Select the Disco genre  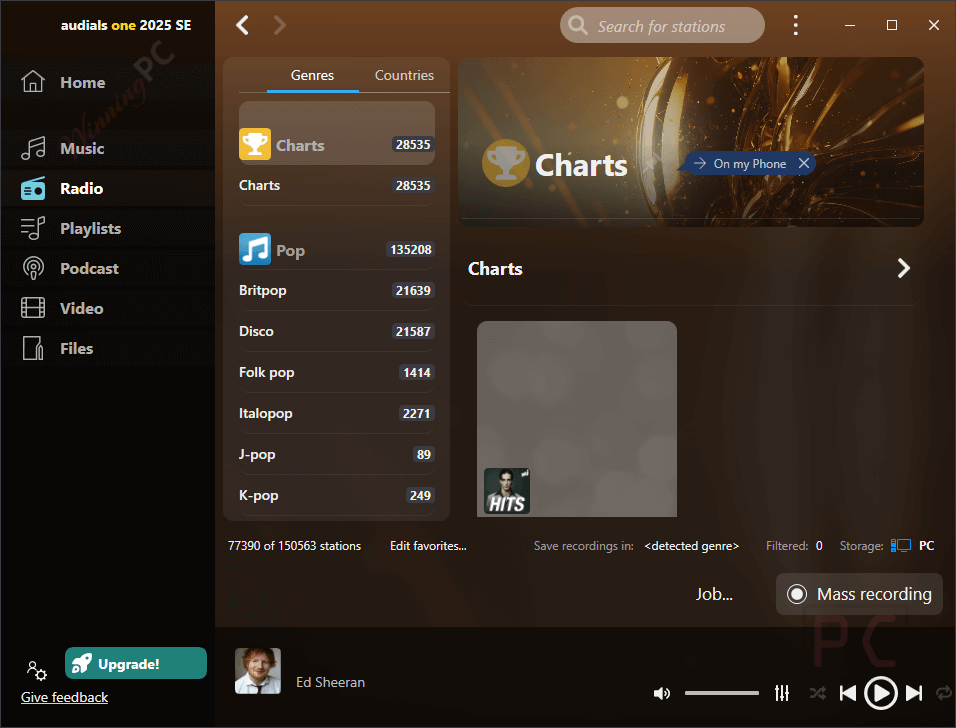(337, 331)
